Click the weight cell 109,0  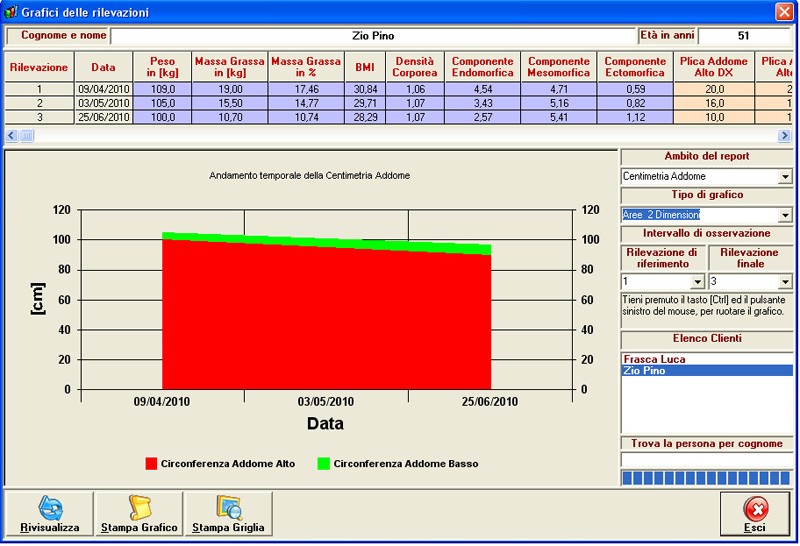point(162,89)
